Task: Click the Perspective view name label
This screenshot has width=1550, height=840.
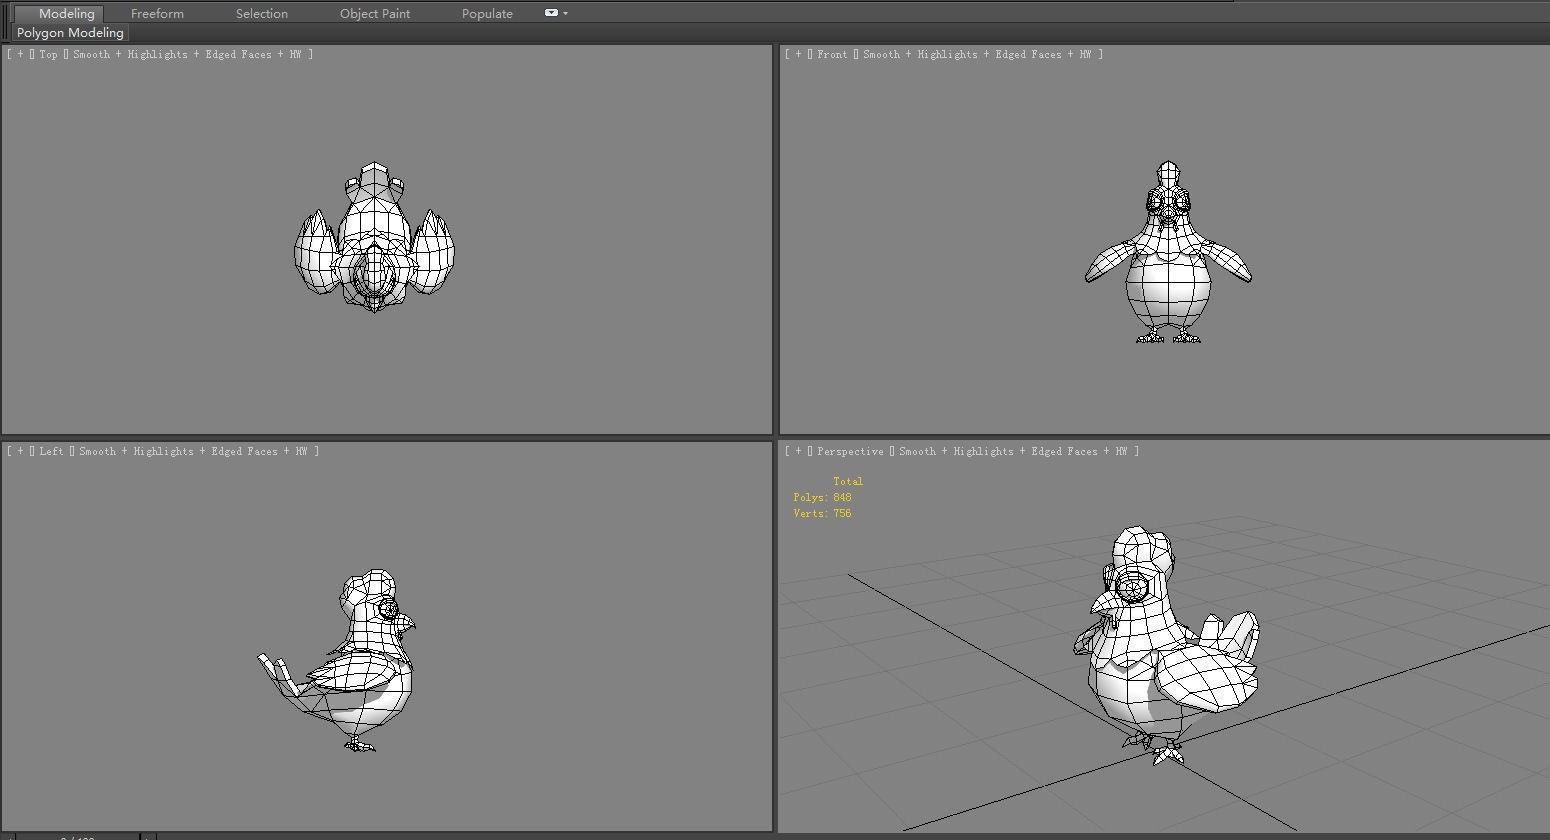Action: tap(850, 451)
